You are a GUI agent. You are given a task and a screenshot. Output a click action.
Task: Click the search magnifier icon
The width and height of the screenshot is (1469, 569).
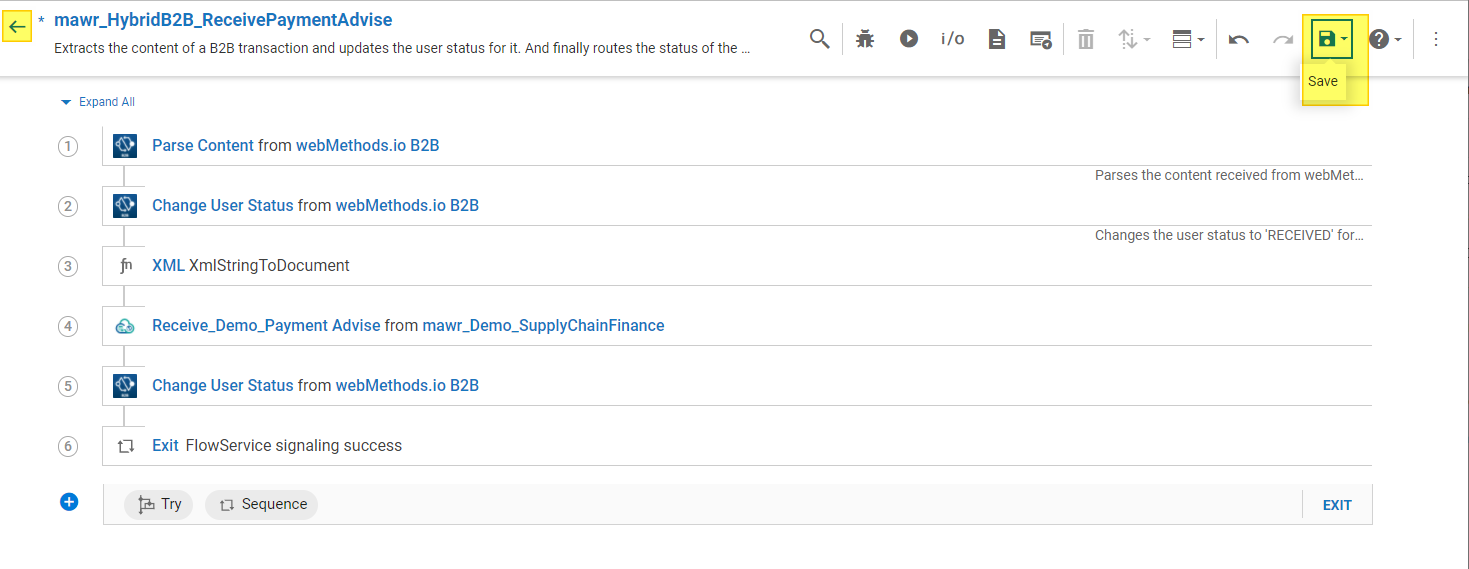tap(820, 39)
